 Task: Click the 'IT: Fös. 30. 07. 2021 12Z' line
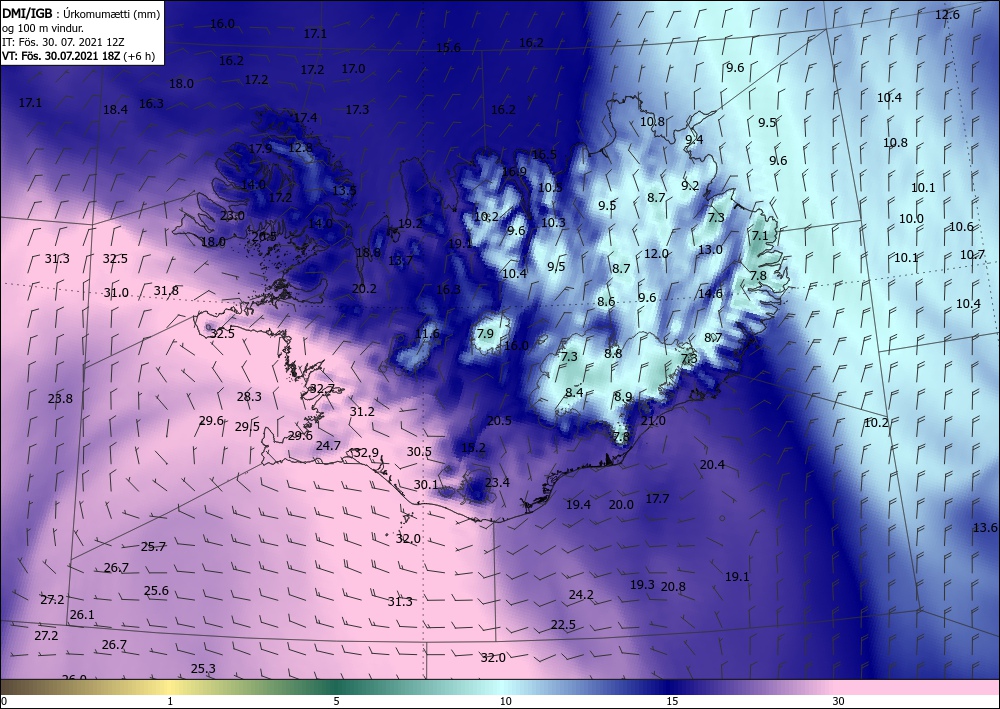coord(63,42)
